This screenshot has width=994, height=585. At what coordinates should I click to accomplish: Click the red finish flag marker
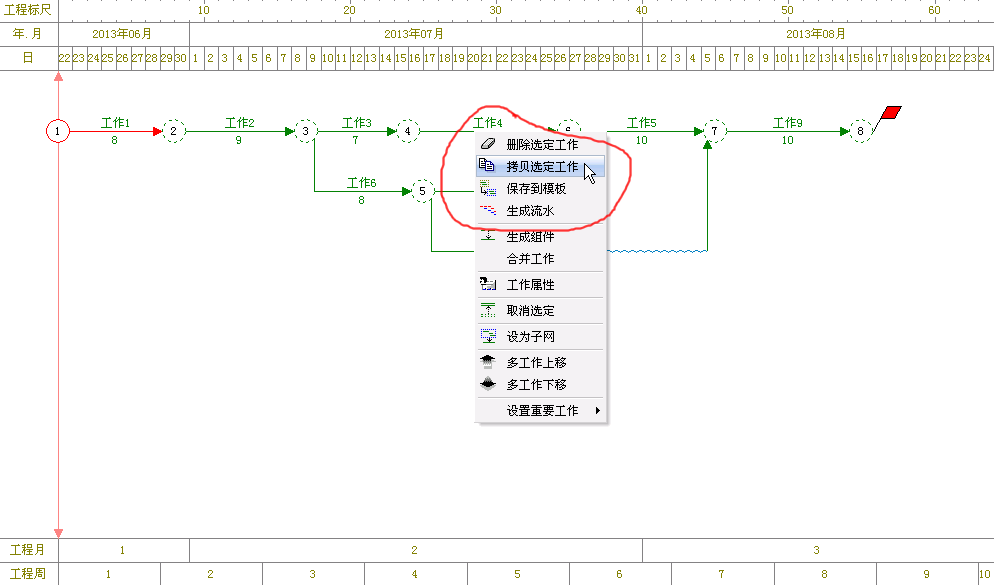coord(890,113)
